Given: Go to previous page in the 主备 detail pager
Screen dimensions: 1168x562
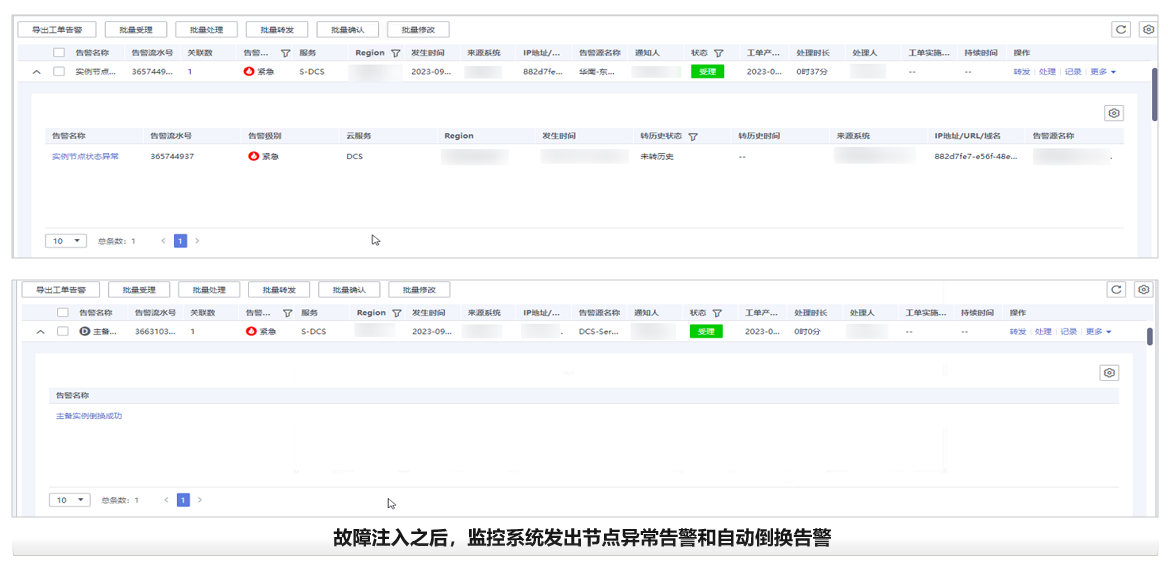Looking at the screenshot, I should (166, 499).
